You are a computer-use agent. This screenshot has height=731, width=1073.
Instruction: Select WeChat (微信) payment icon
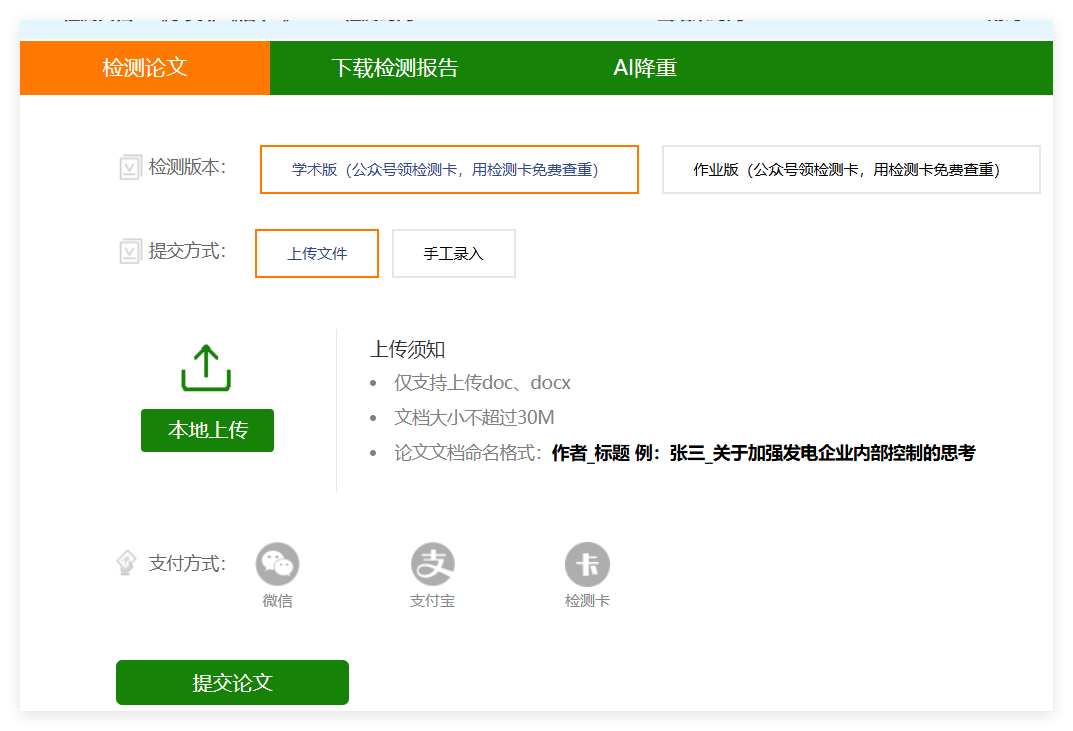(277, 564)
